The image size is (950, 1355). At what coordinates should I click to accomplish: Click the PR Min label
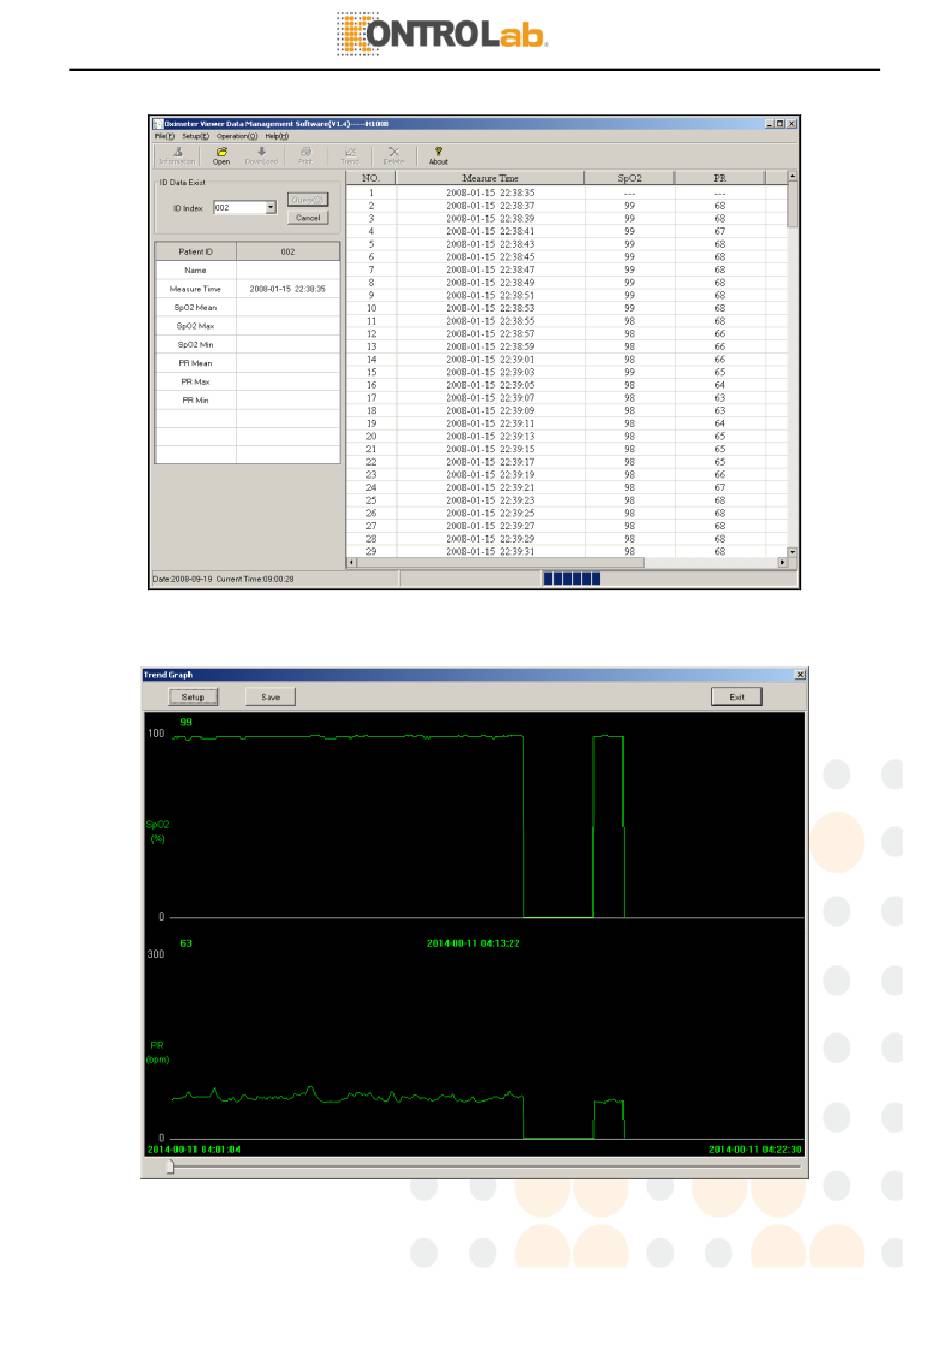[x=196, y=400]
